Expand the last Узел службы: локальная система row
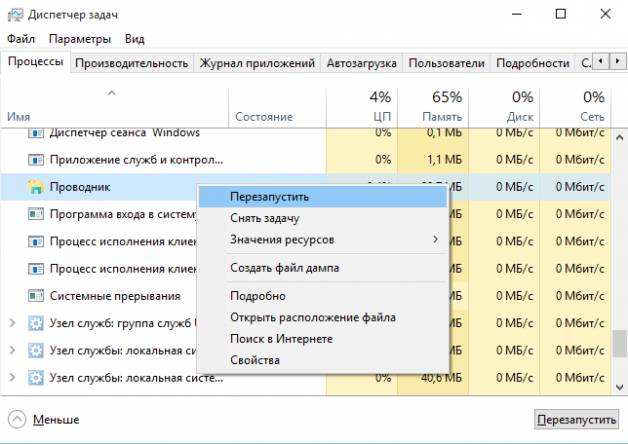628x444 pixels. coord(12,378)
